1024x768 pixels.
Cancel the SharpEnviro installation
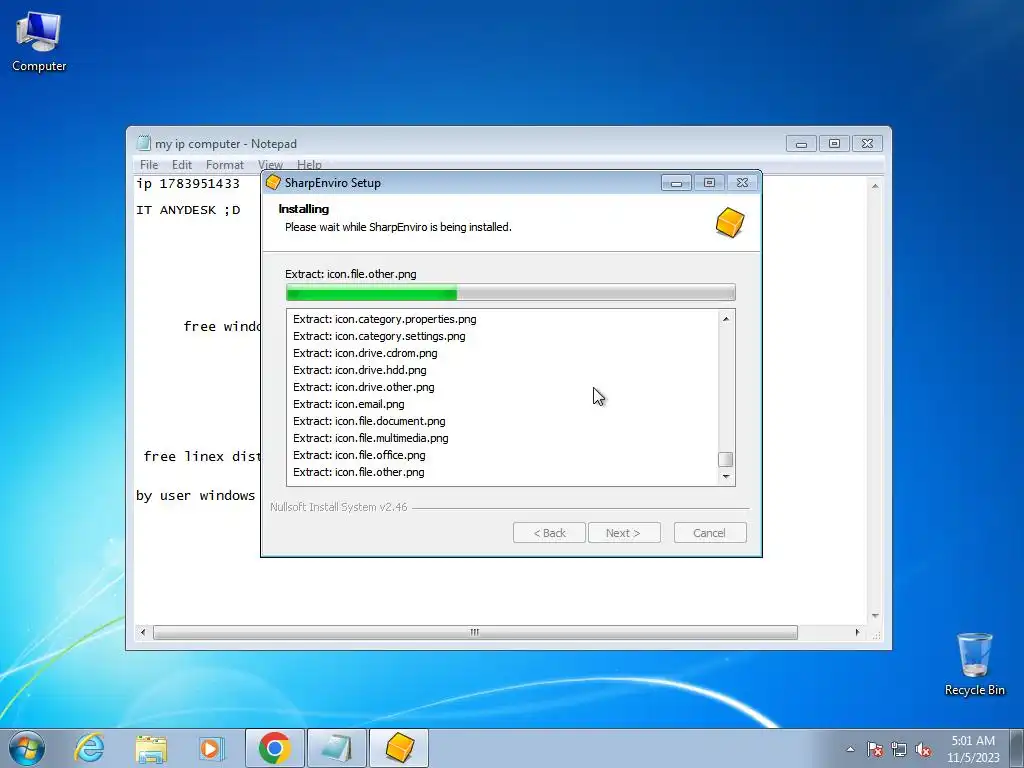[710, 533]
